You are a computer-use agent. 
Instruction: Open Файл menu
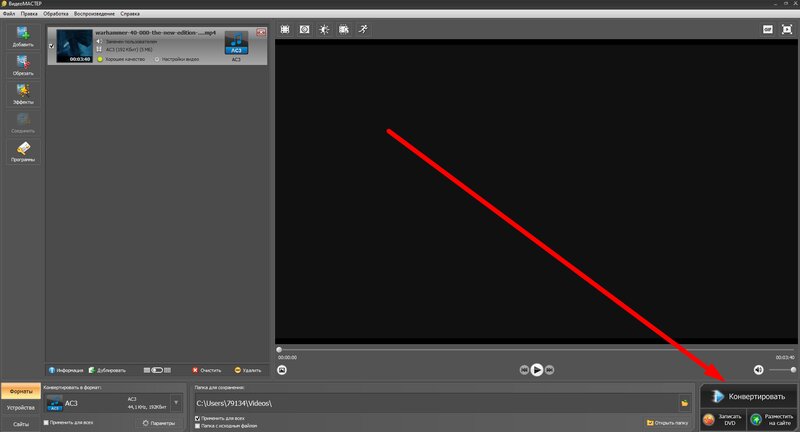tap(9, 14)
